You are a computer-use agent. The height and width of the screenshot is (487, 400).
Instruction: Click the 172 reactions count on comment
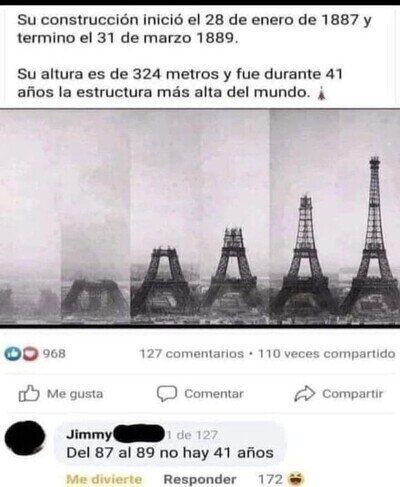point(271,479)
